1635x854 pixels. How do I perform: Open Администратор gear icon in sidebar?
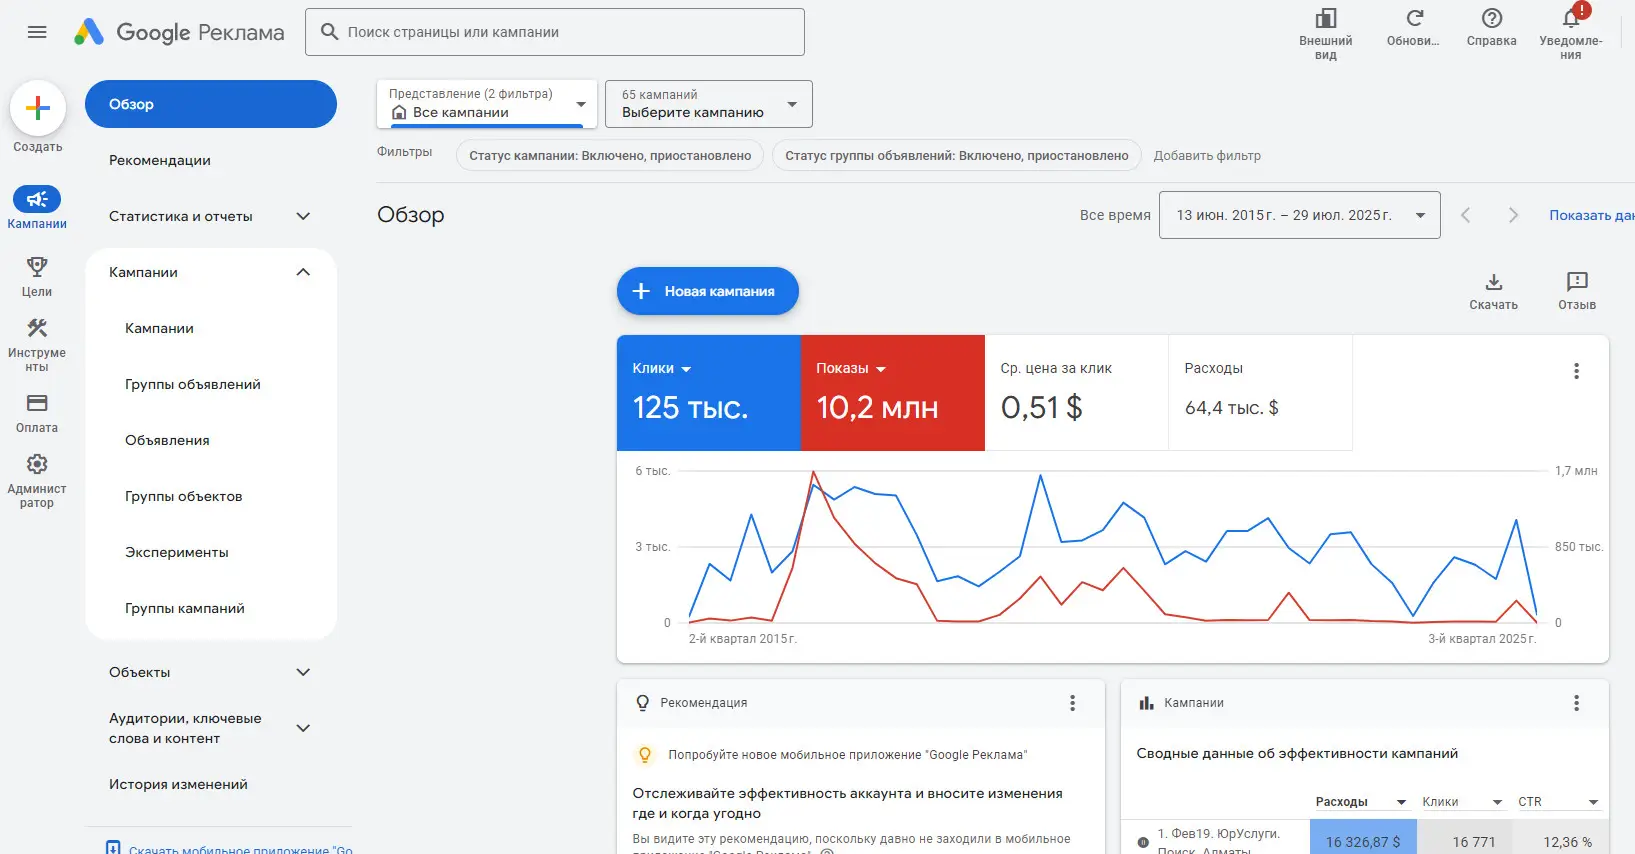(37, 465)
